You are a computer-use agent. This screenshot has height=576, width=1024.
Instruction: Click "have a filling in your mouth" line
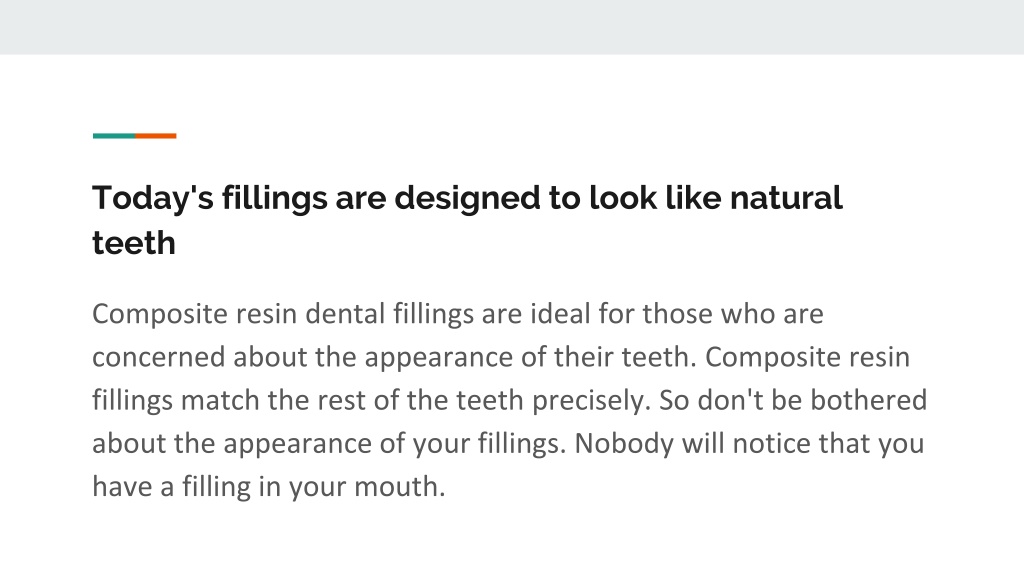(268, 487)
